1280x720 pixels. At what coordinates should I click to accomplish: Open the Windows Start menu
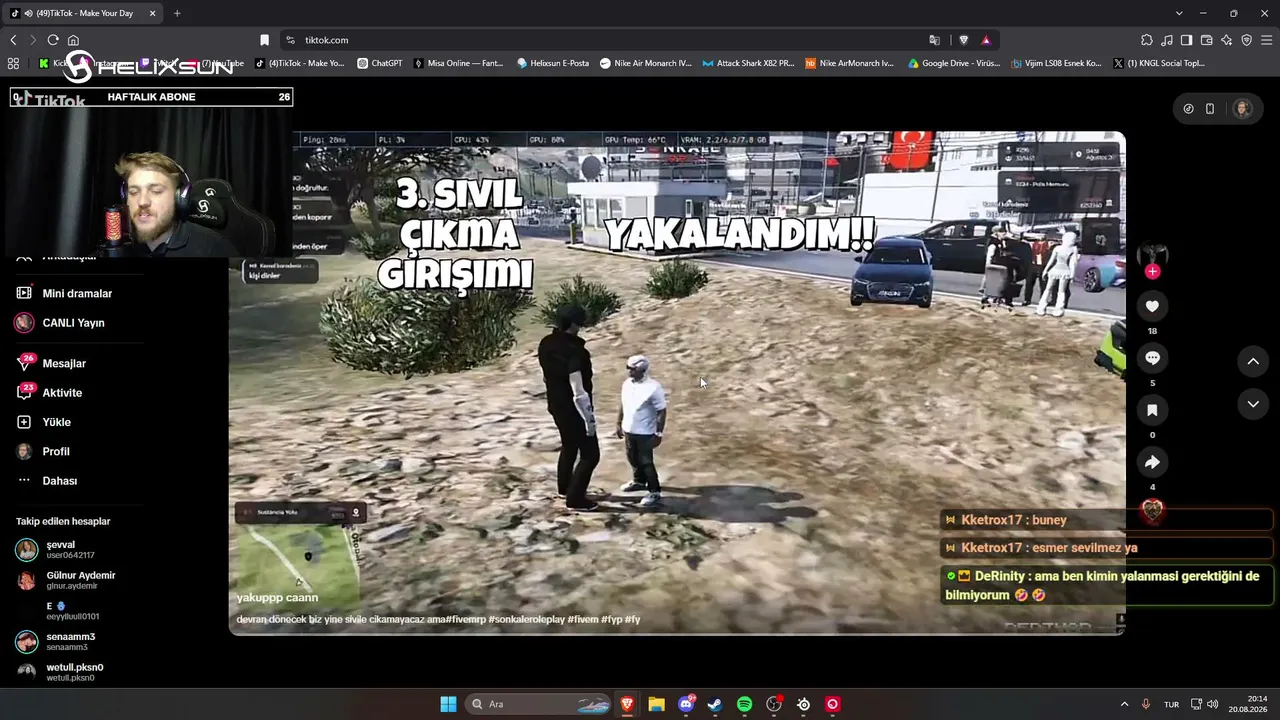pyautogui.click(x=448, y=704)
